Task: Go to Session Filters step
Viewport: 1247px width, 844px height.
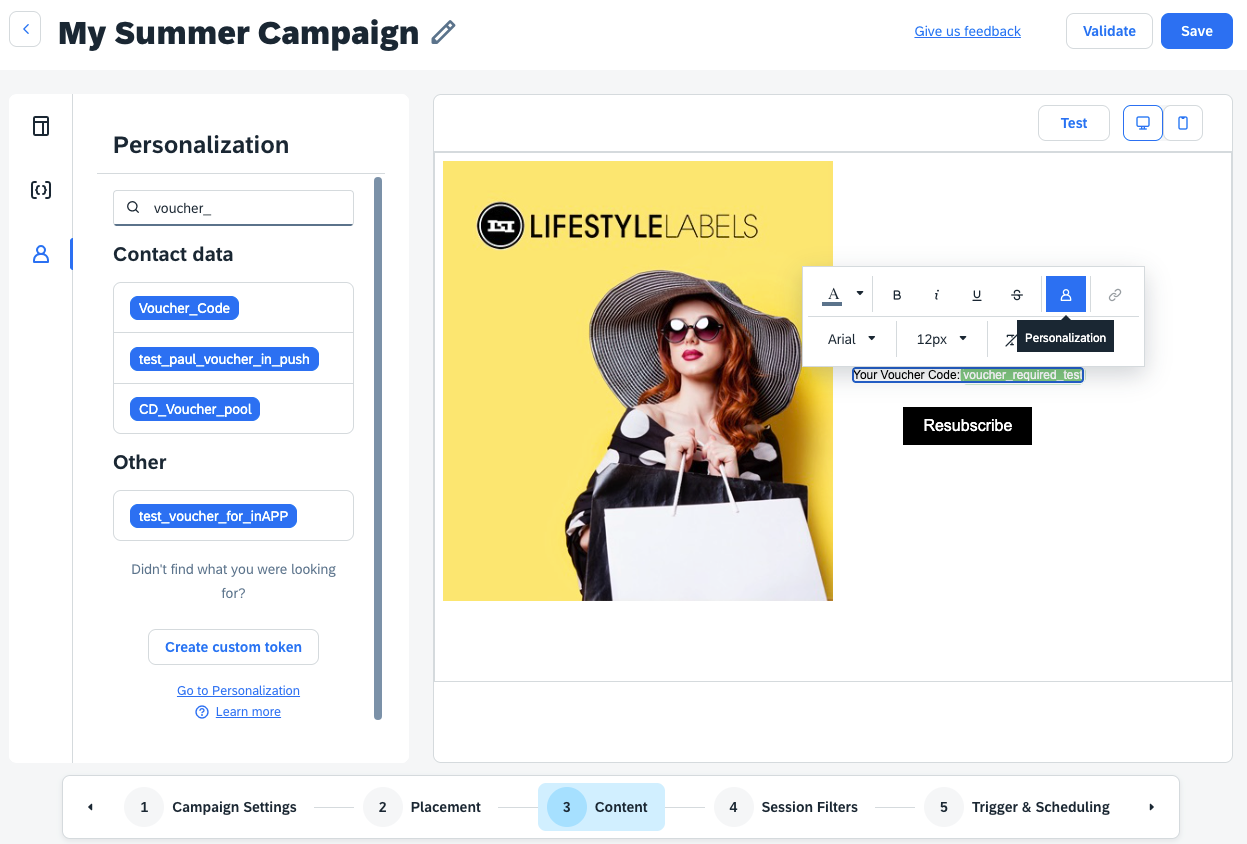Action: click(x=786, y=807)
